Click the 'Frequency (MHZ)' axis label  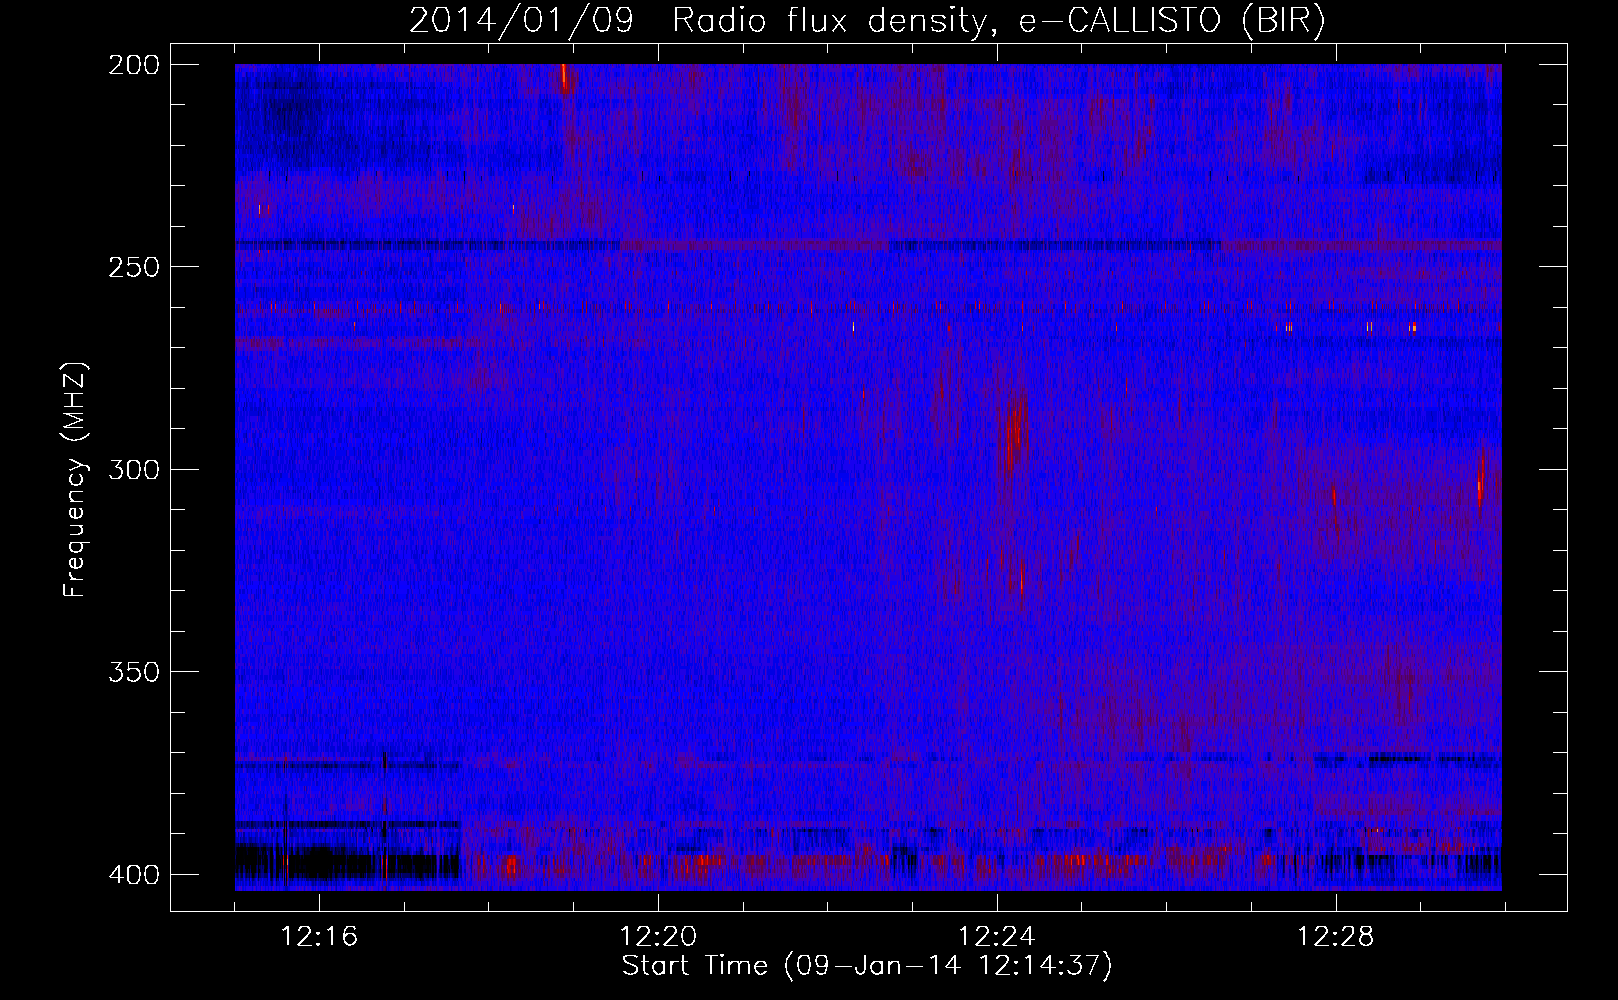pos(75,479)
